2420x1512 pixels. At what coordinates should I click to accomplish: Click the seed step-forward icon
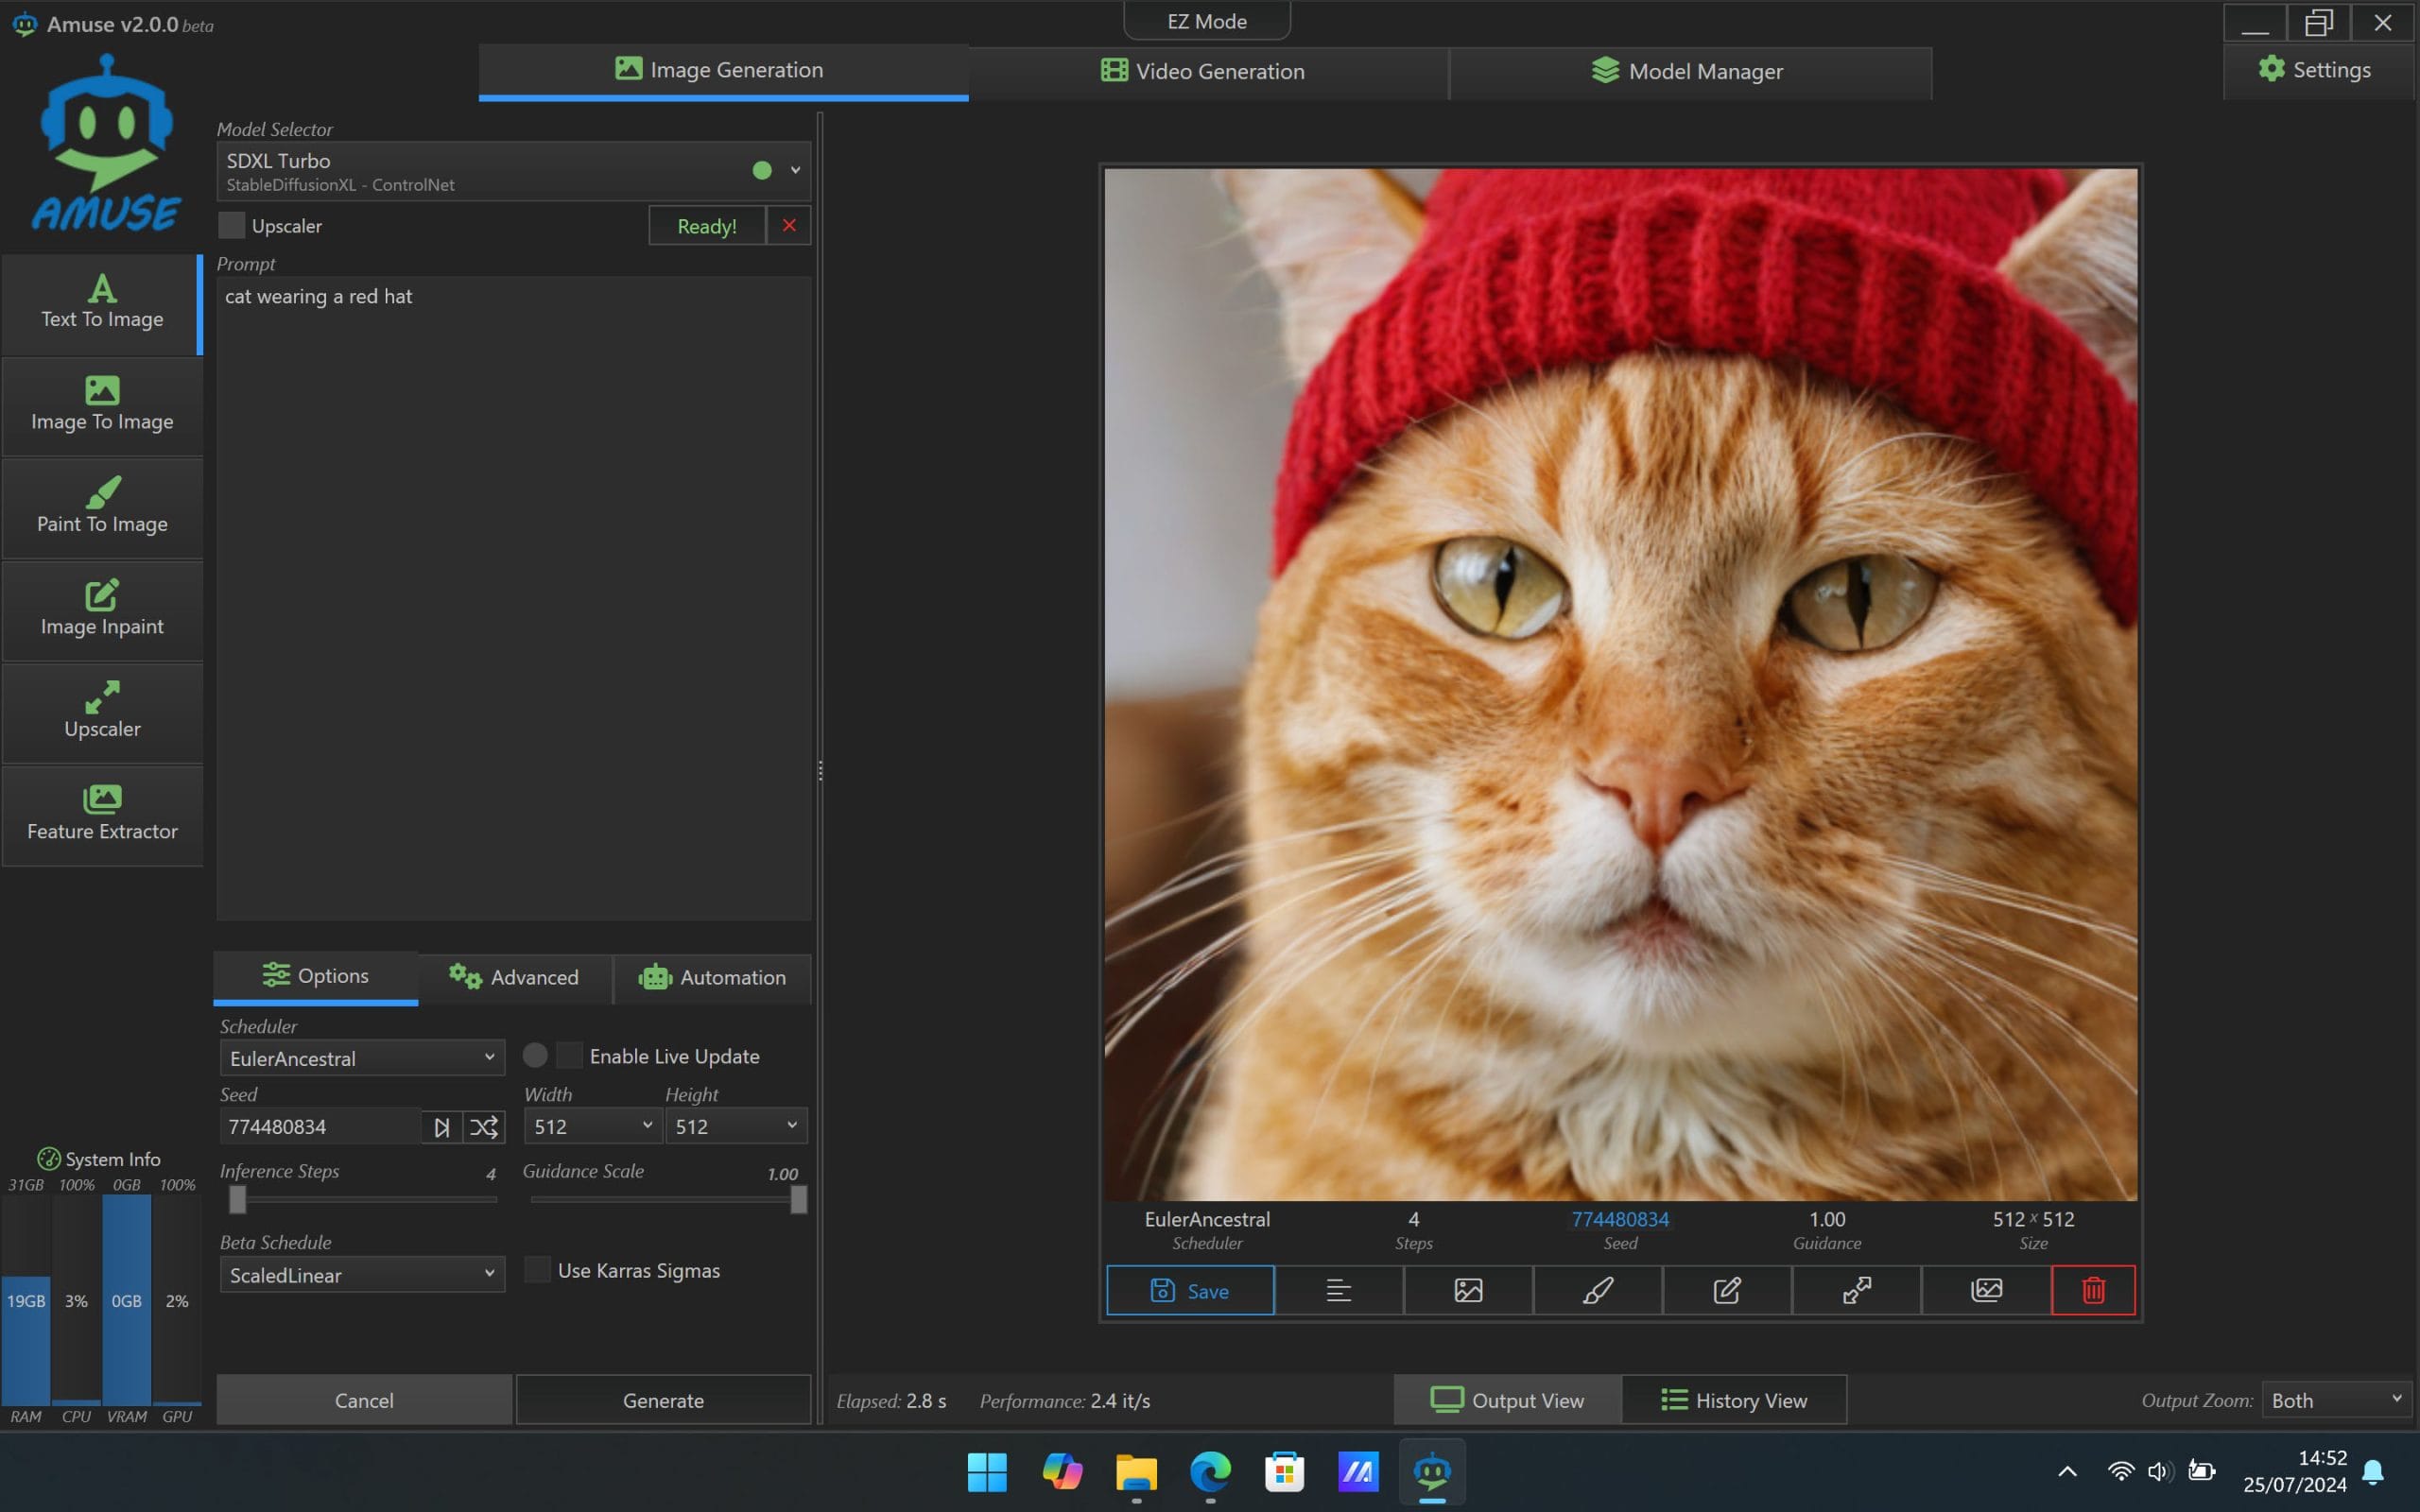pyautogui.click(x=441, y=1127)
